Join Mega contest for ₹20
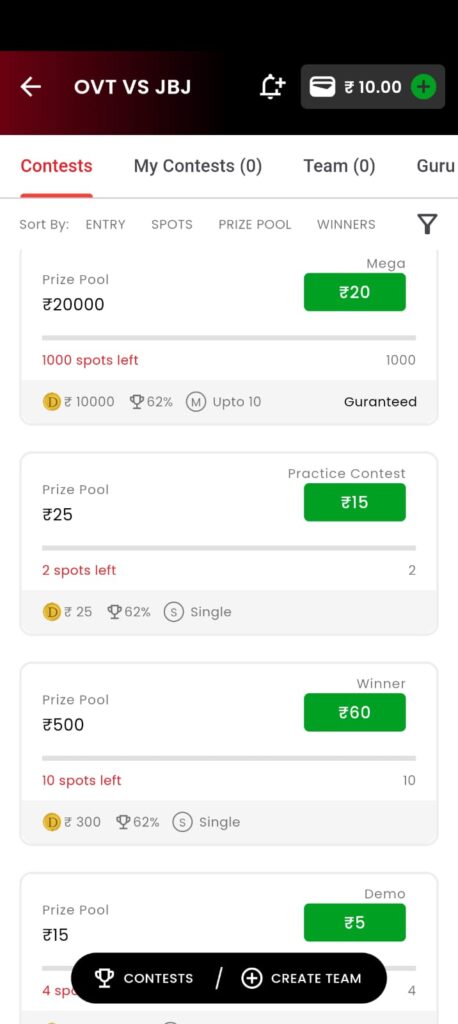The height and width of the screenshot is (1024, 458). point(355,292)
